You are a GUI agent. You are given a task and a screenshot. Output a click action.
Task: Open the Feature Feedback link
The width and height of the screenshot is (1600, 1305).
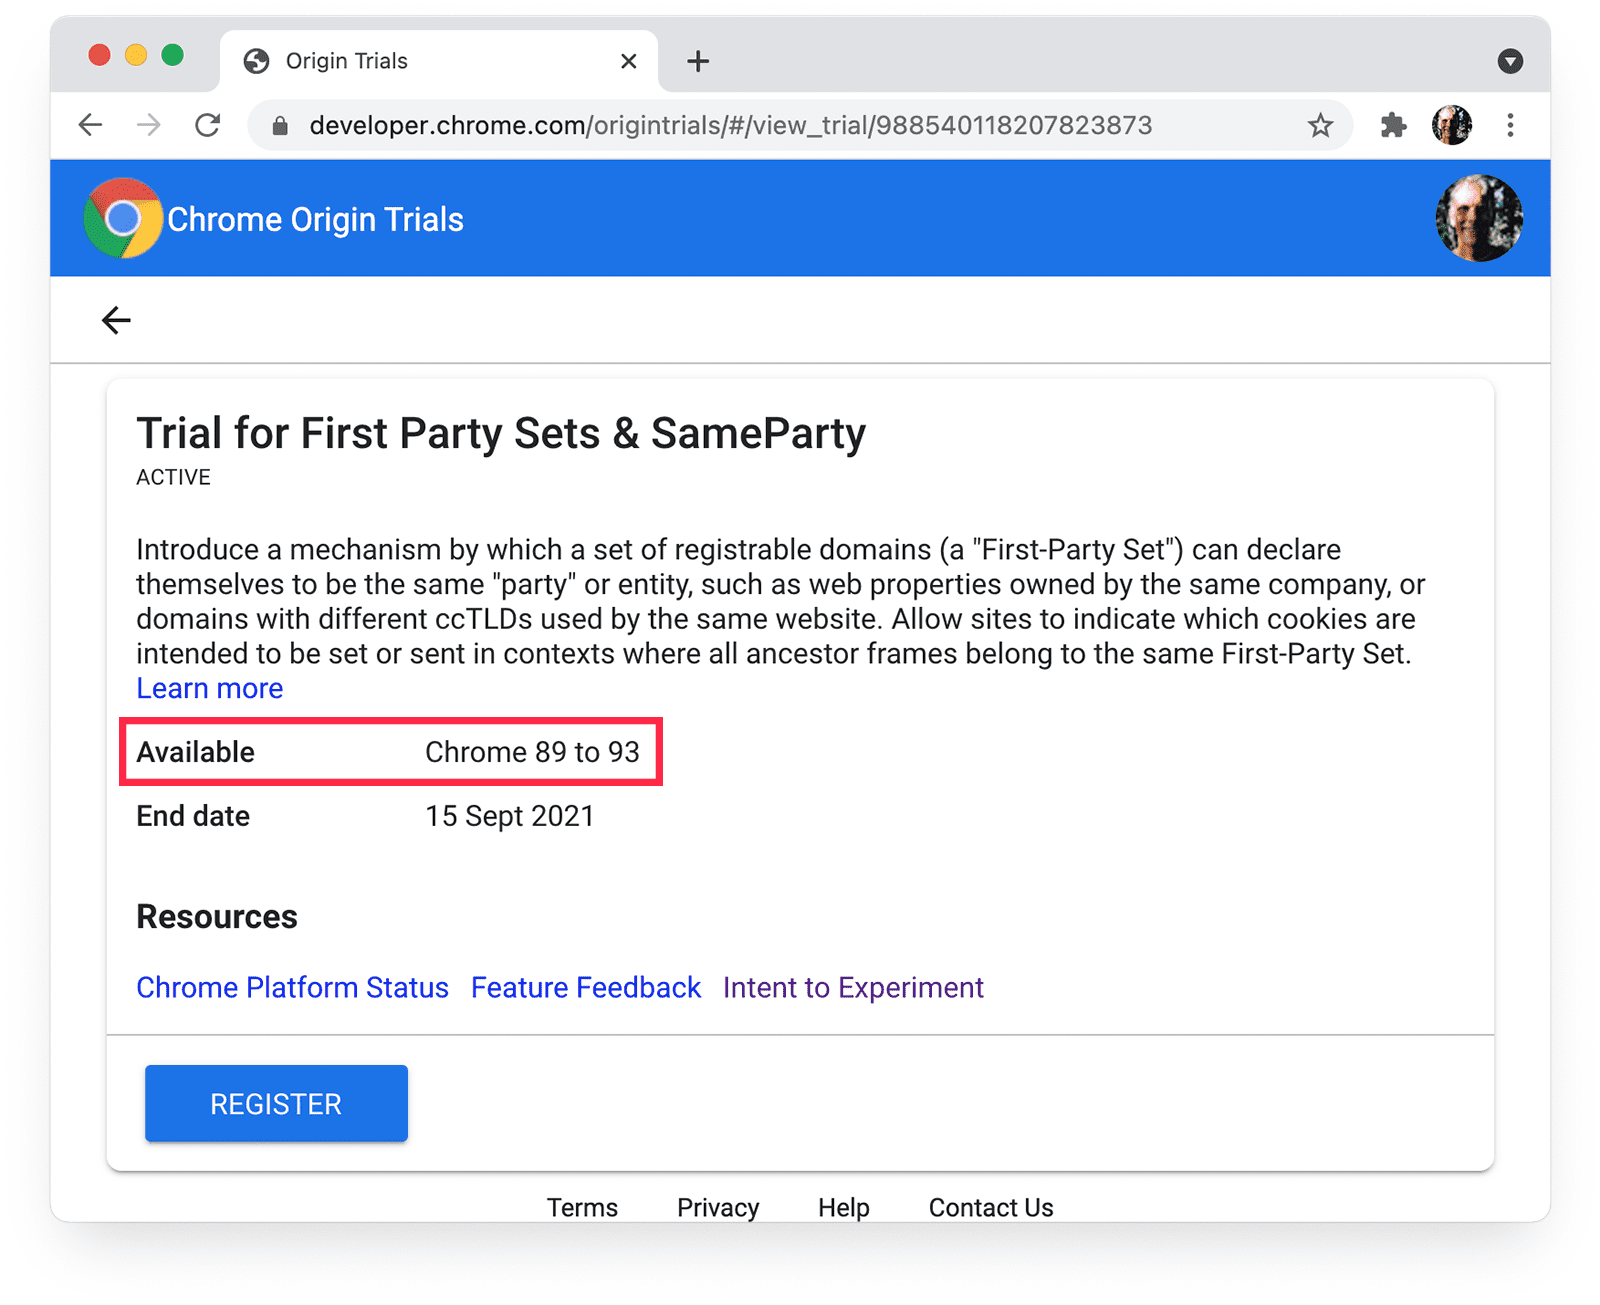coord(585,987)
